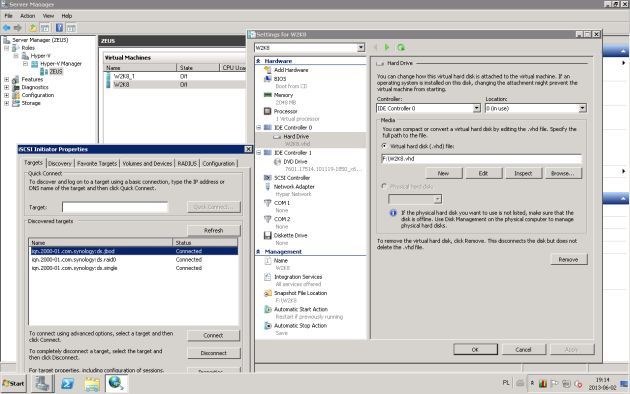630x394 pixels.
Task: Click OK in the Settings dialog
Action: pyautogui.click(x=475, y=349)
